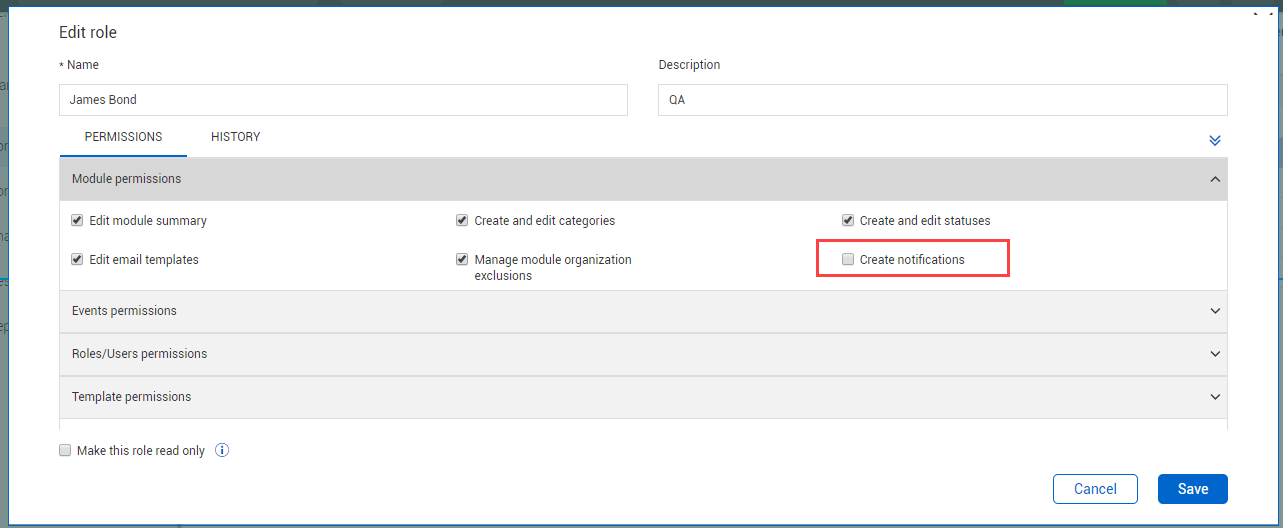Click the info icon beside read only option
The image size is (1283, 528).
(x=222, y=450)
